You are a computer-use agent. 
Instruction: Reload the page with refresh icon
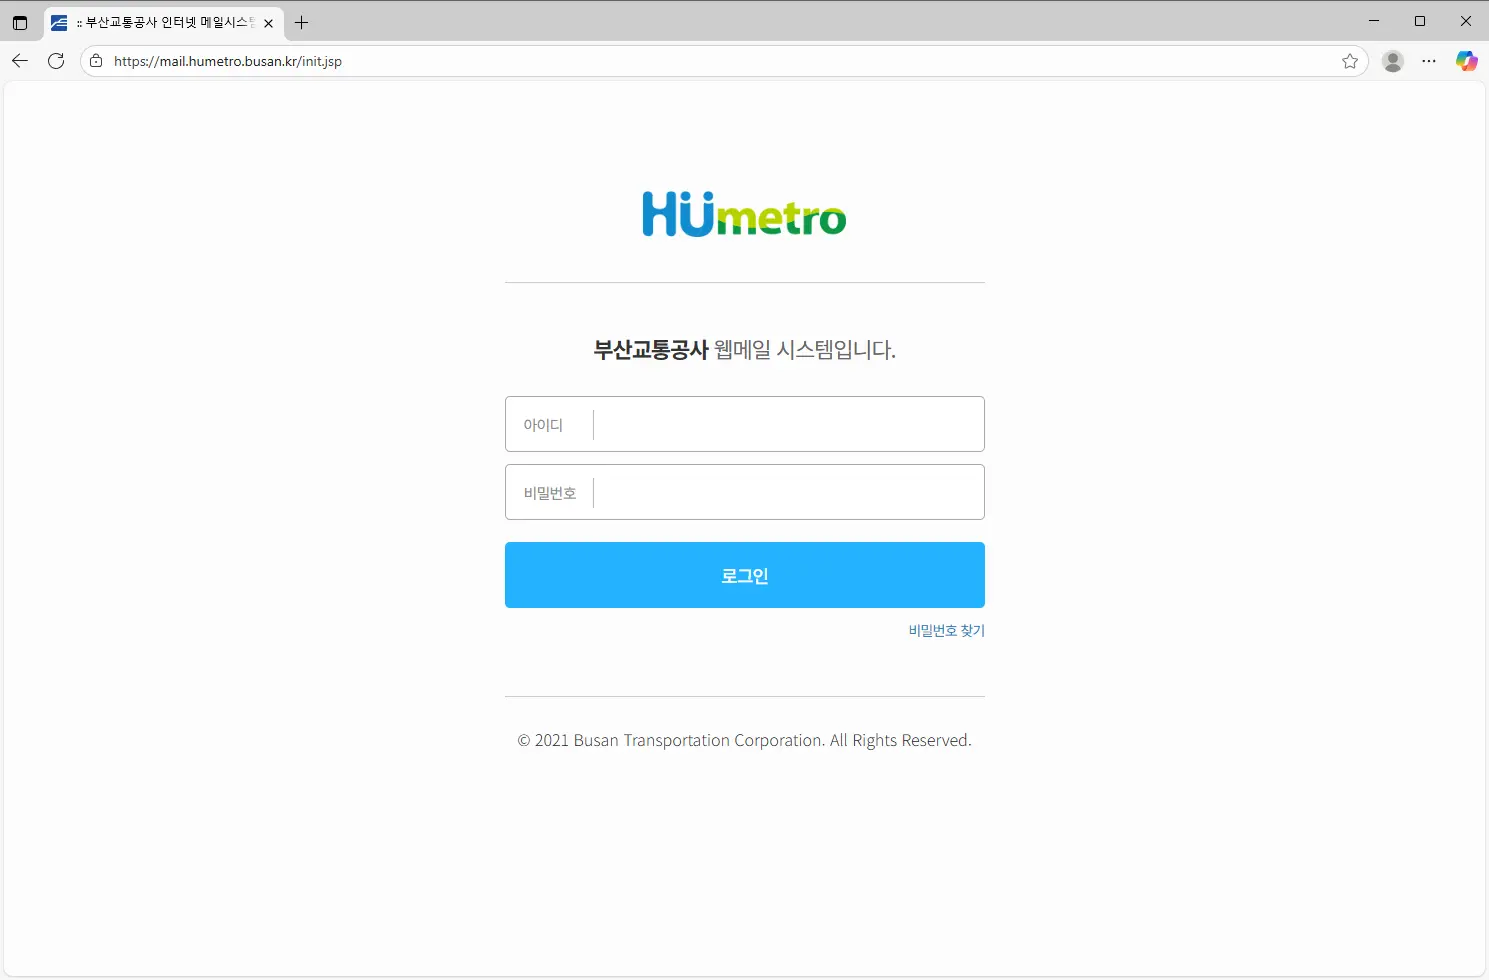click(x=56, y=61)
